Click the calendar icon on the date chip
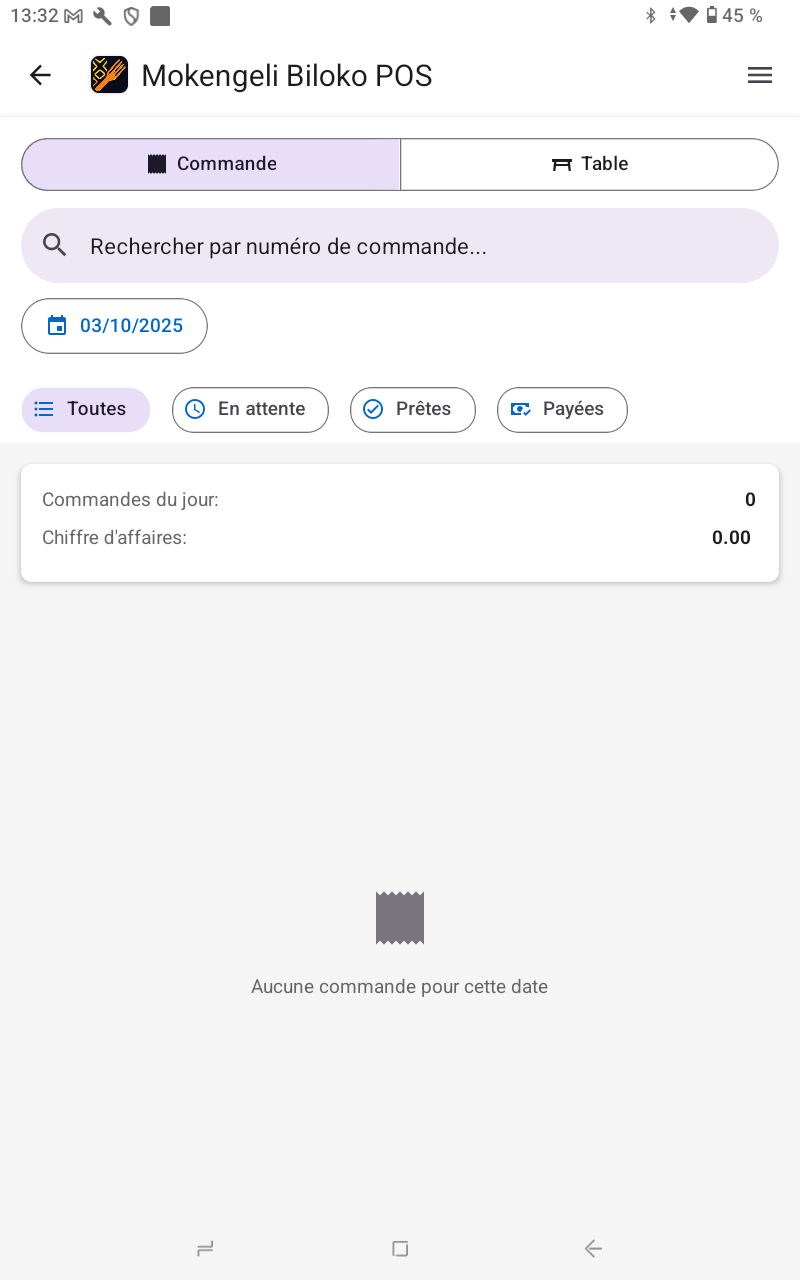800x1280 pixels. point(57,326)
